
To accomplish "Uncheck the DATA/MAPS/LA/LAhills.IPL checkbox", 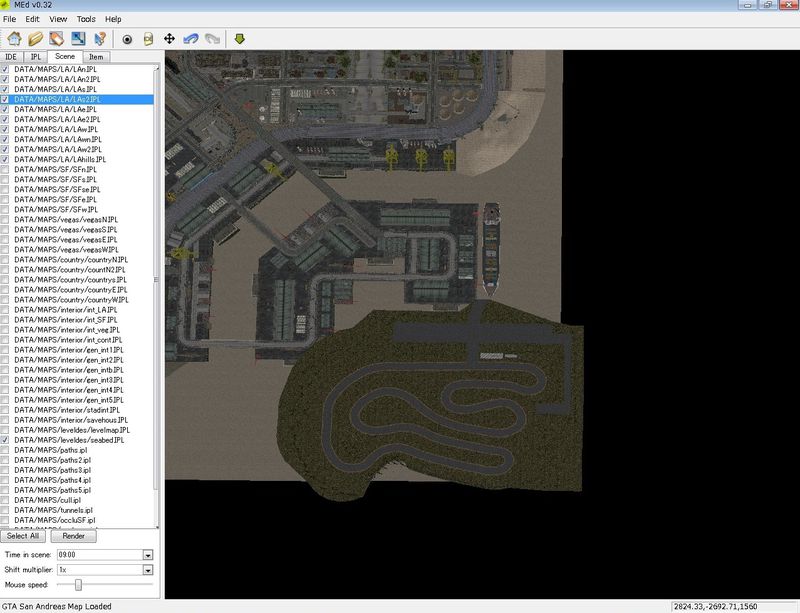I will (5, 159).
